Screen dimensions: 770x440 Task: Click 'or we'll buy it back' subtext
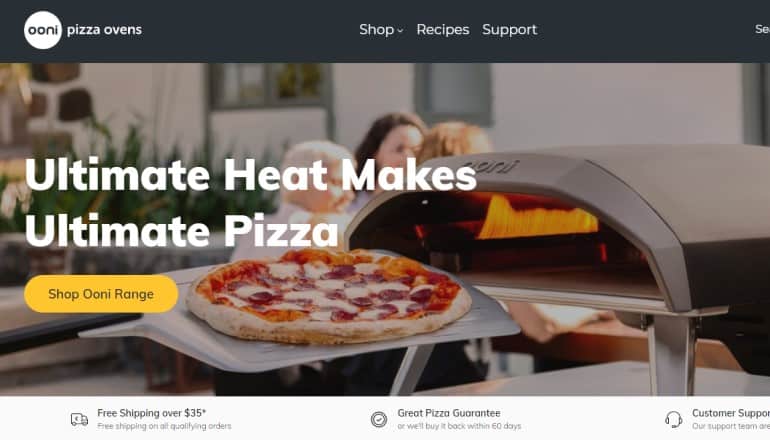[459, 426]
